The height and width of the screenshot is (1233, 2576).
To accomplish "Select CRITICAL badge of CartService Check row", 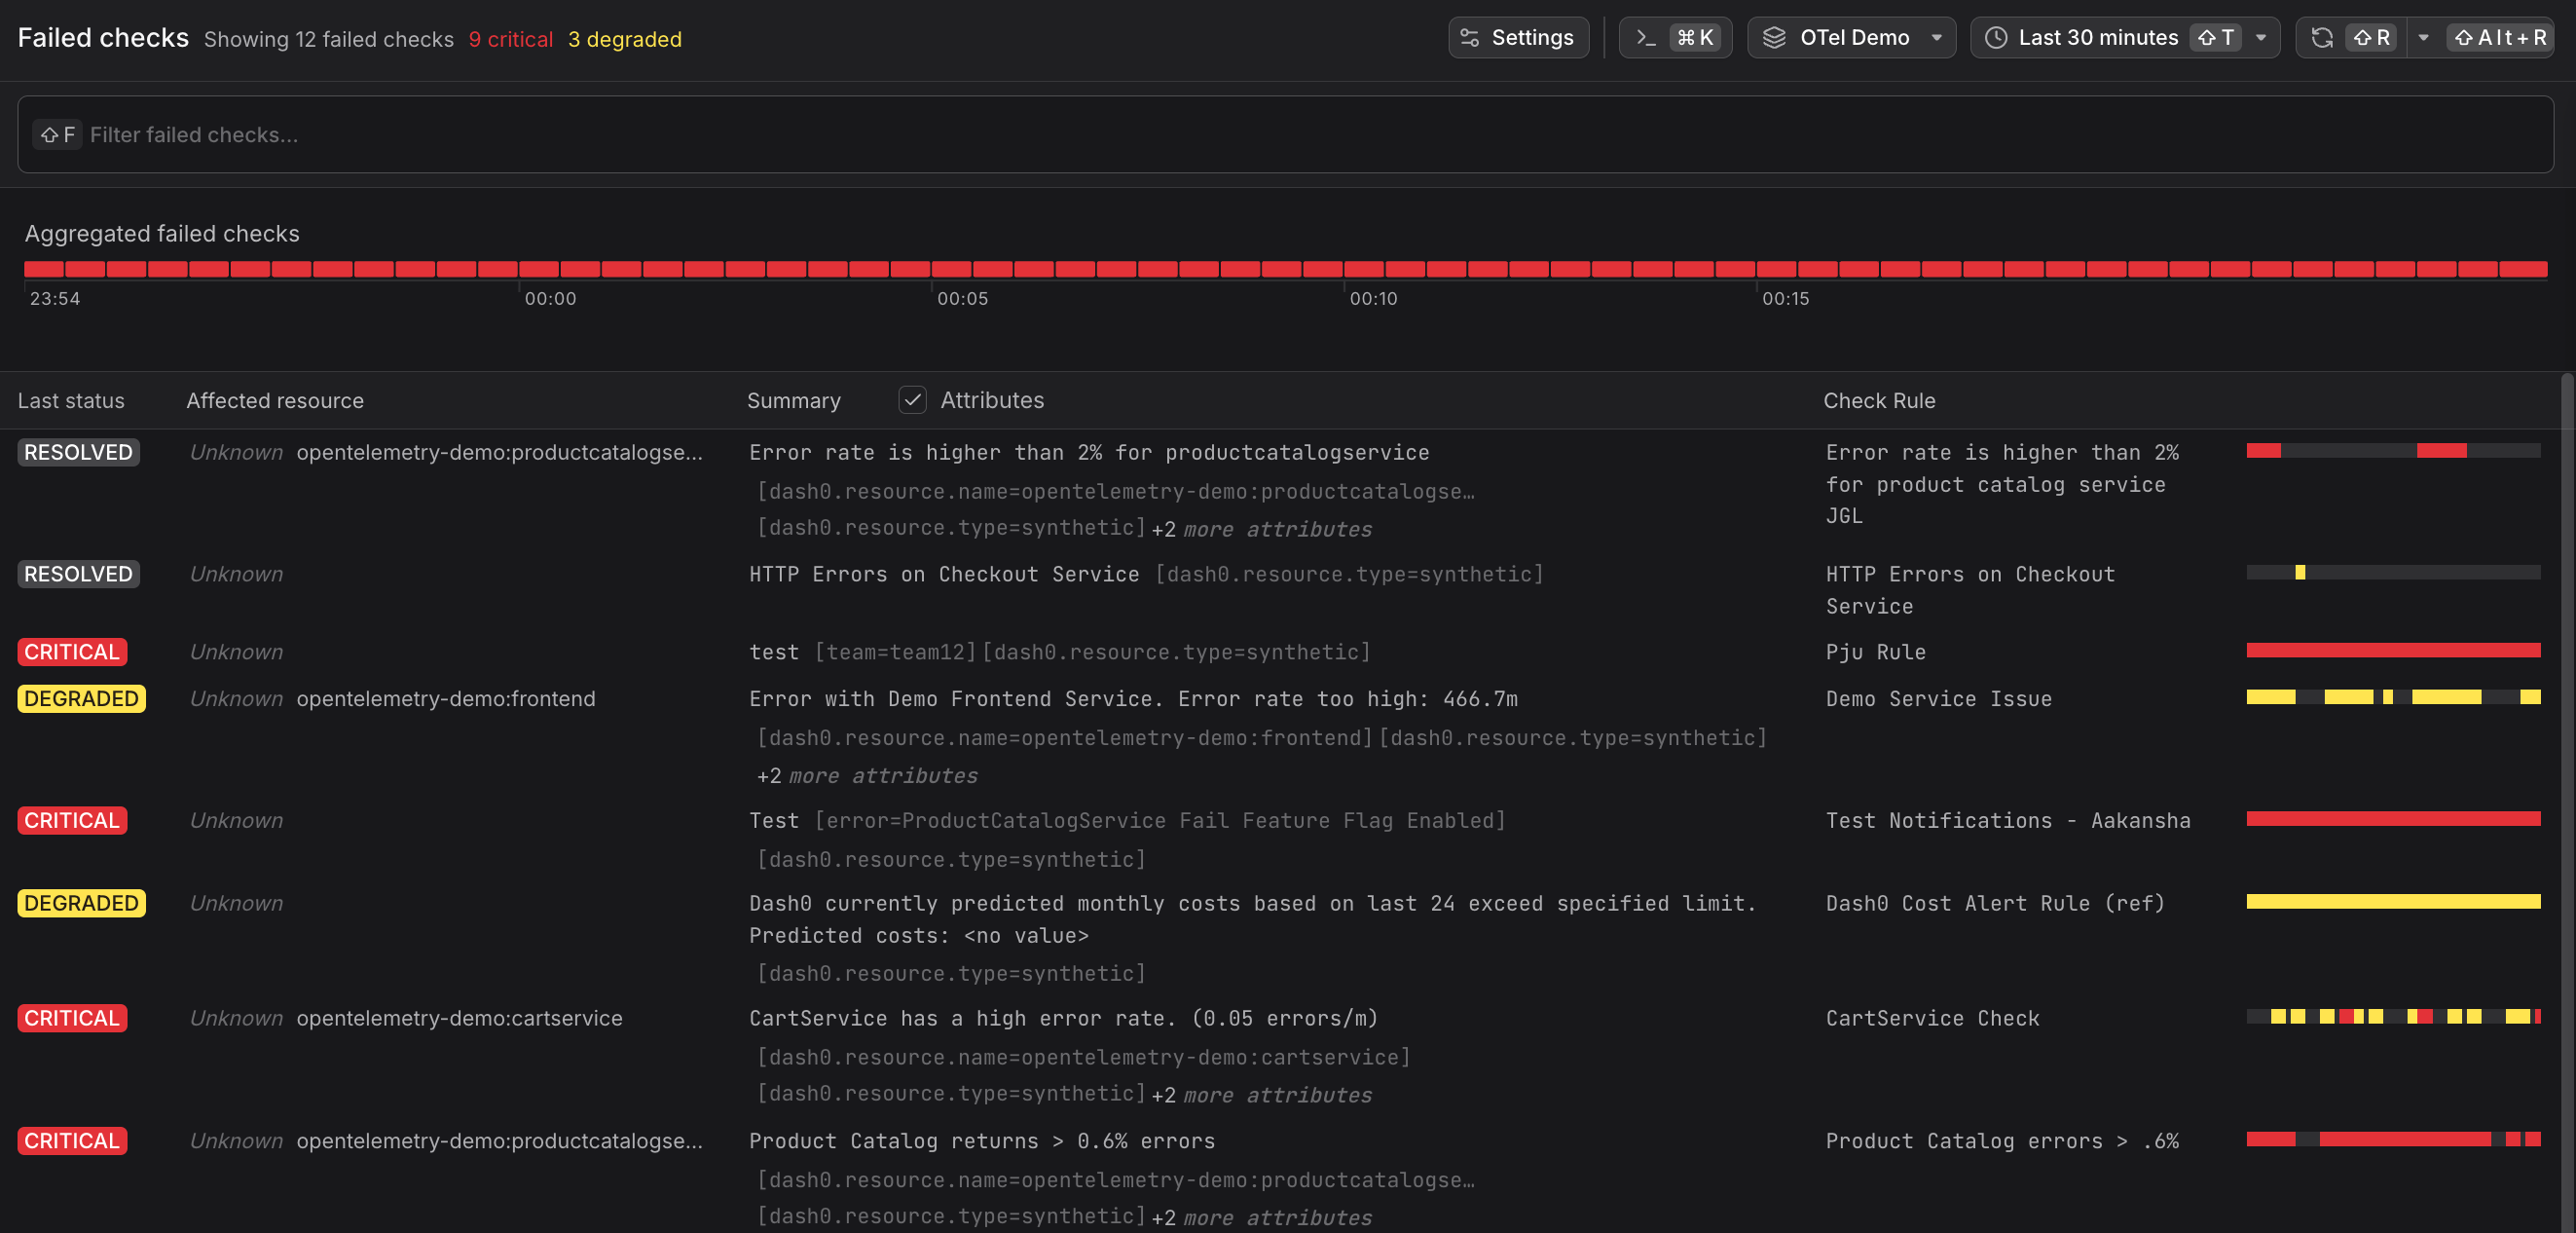I will tap(72, 1018).
